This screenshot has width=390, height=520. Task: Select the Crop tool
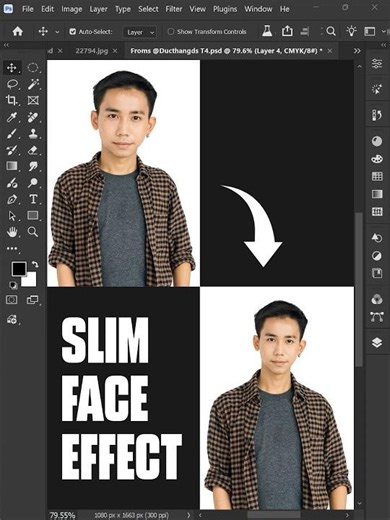point(12,100)
